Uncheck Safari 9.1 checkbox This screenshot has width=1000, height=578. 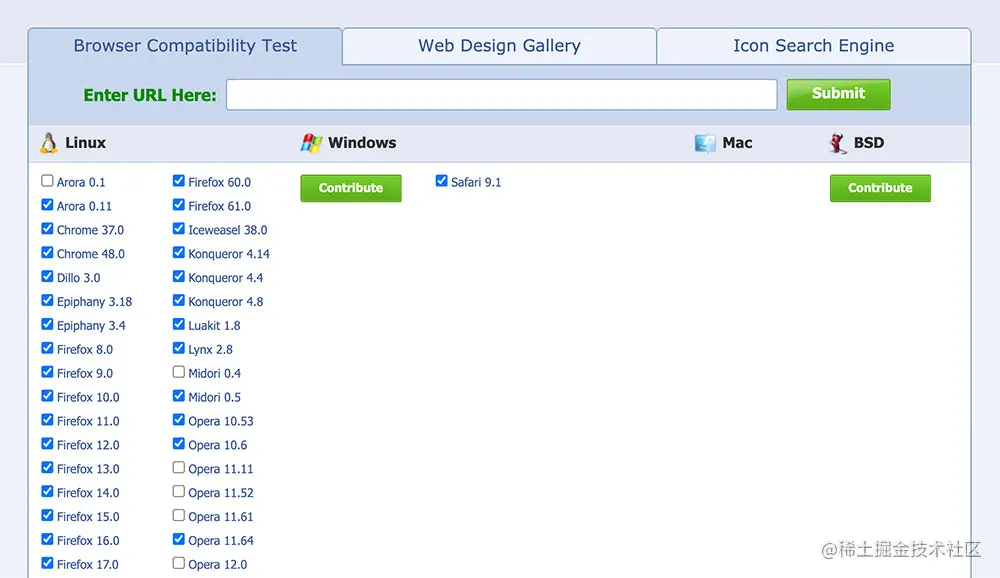441,181
